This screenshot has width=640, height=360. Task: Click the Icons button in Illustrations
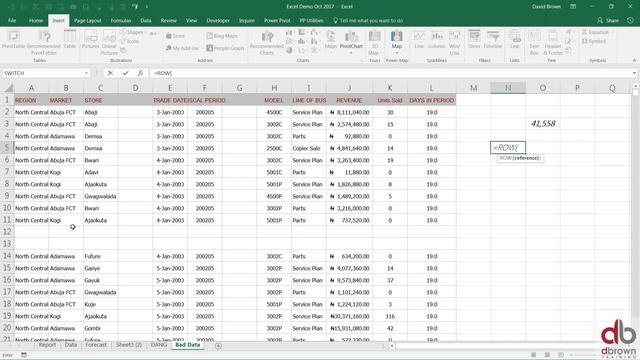[x=130, y=41]
